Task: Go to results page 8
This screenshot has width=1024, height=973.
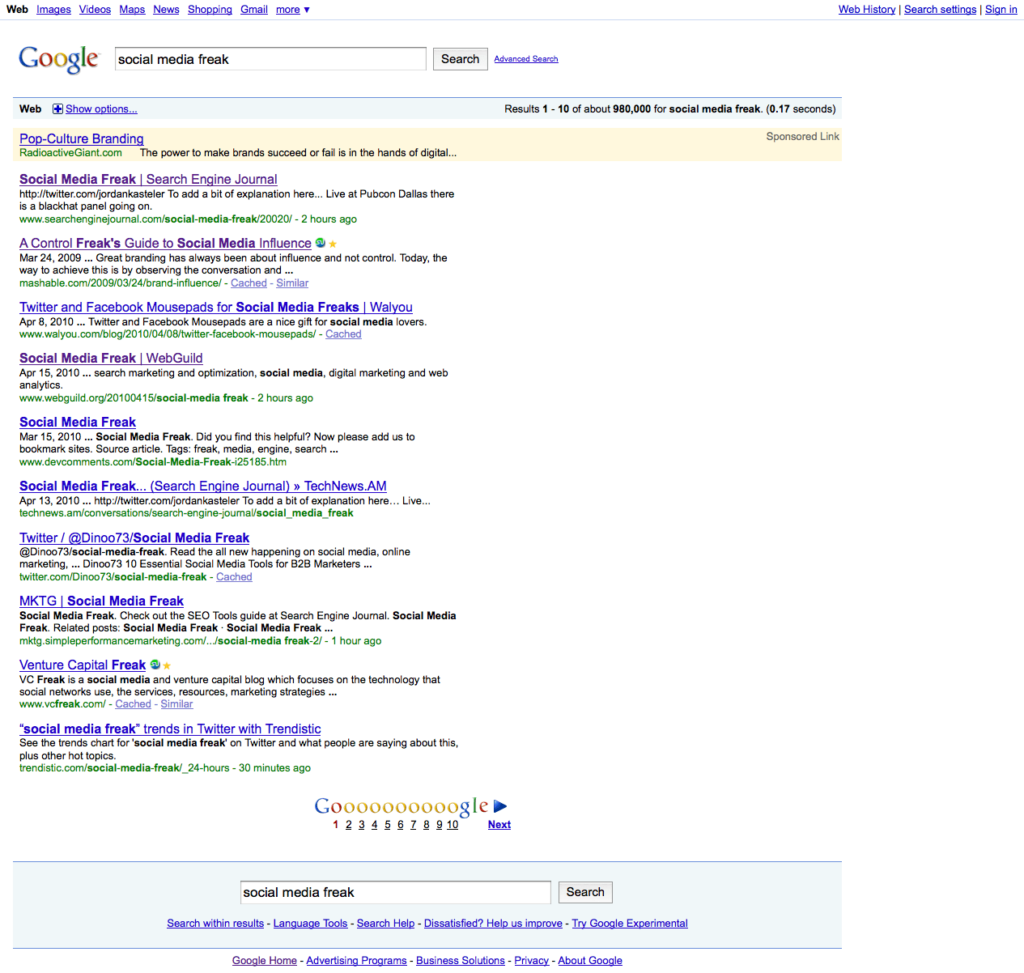Action: click(426, 825)
